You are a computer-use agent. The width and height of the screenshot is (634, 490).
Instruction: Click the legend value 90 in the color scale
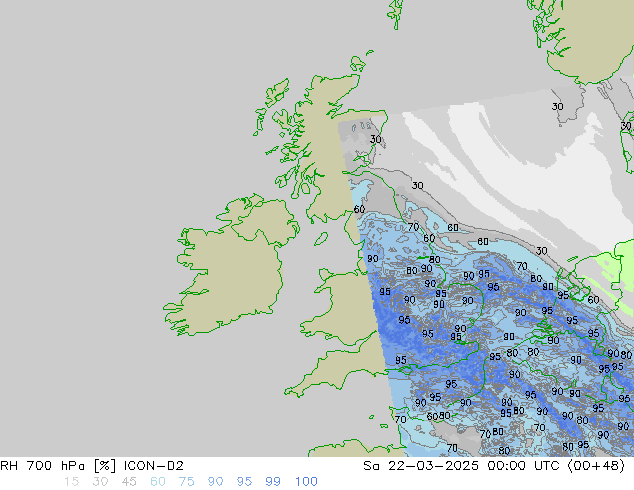[215, 482]
